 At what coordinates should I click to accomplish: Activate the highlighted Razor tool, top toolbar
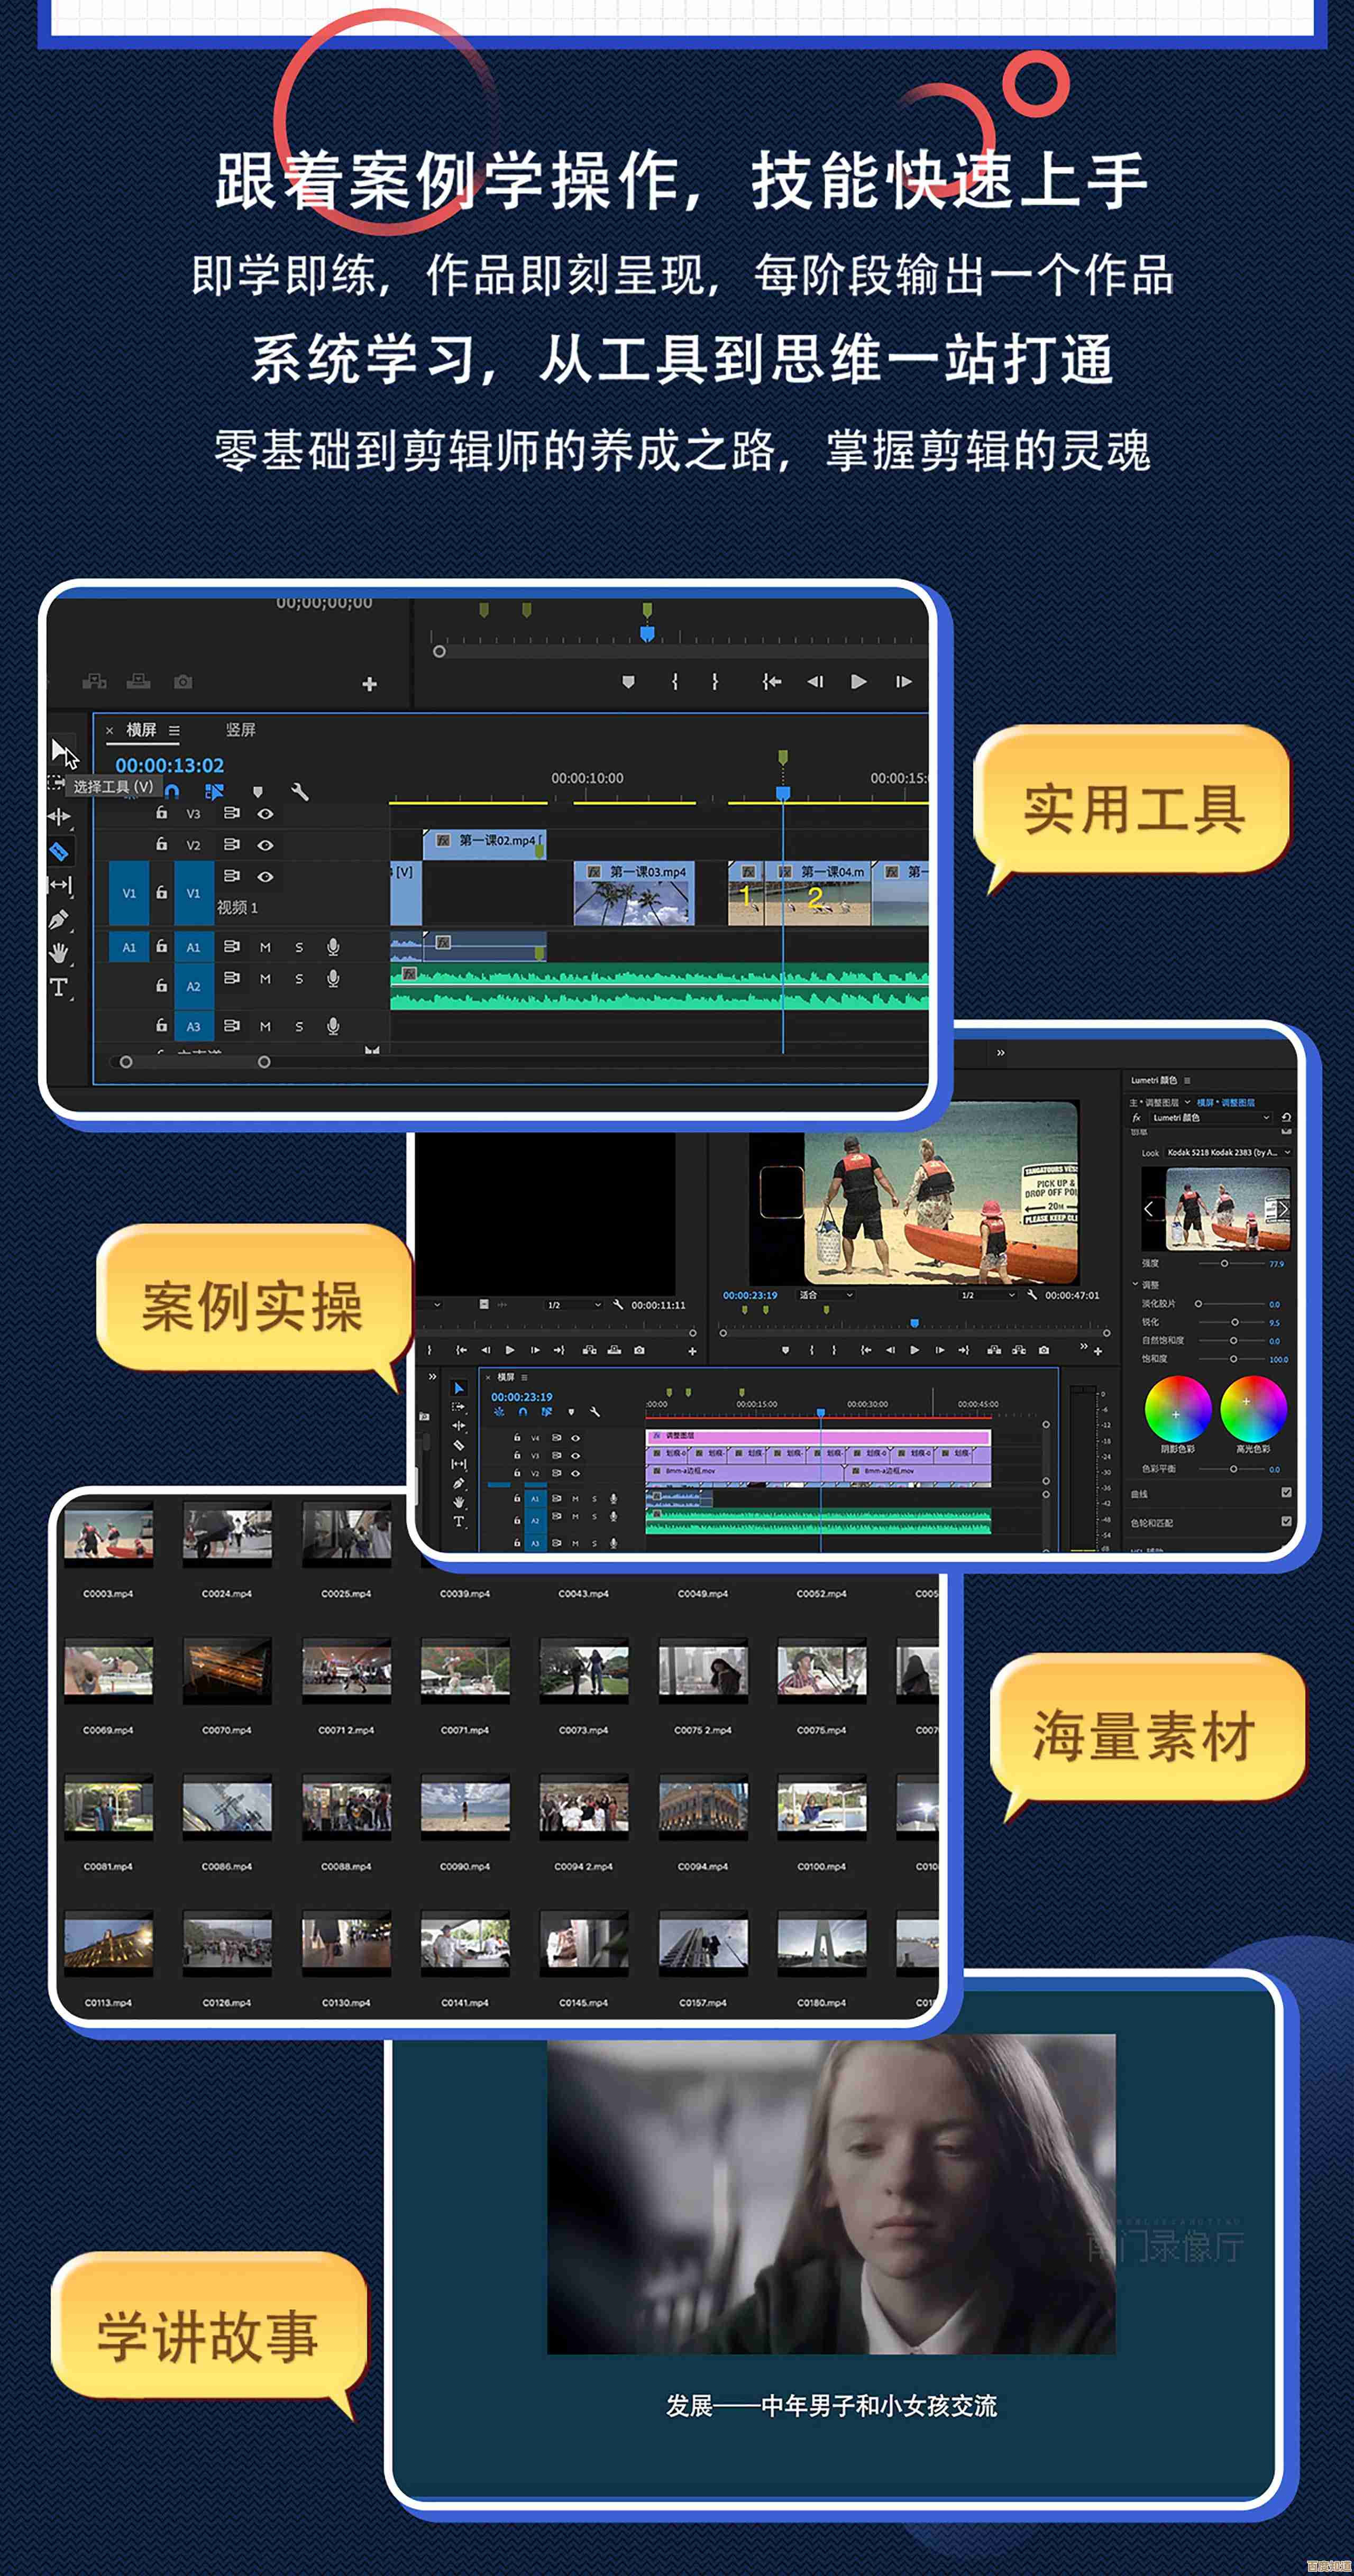(59, 851)
